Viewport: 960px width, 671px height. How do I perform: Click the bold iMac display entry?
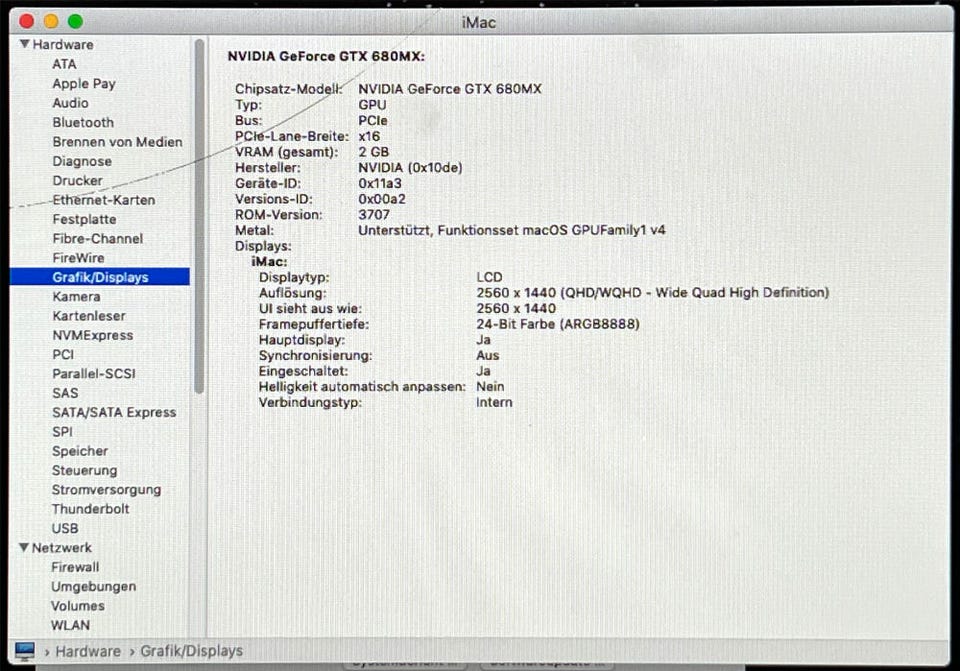[x=269, y=262]
